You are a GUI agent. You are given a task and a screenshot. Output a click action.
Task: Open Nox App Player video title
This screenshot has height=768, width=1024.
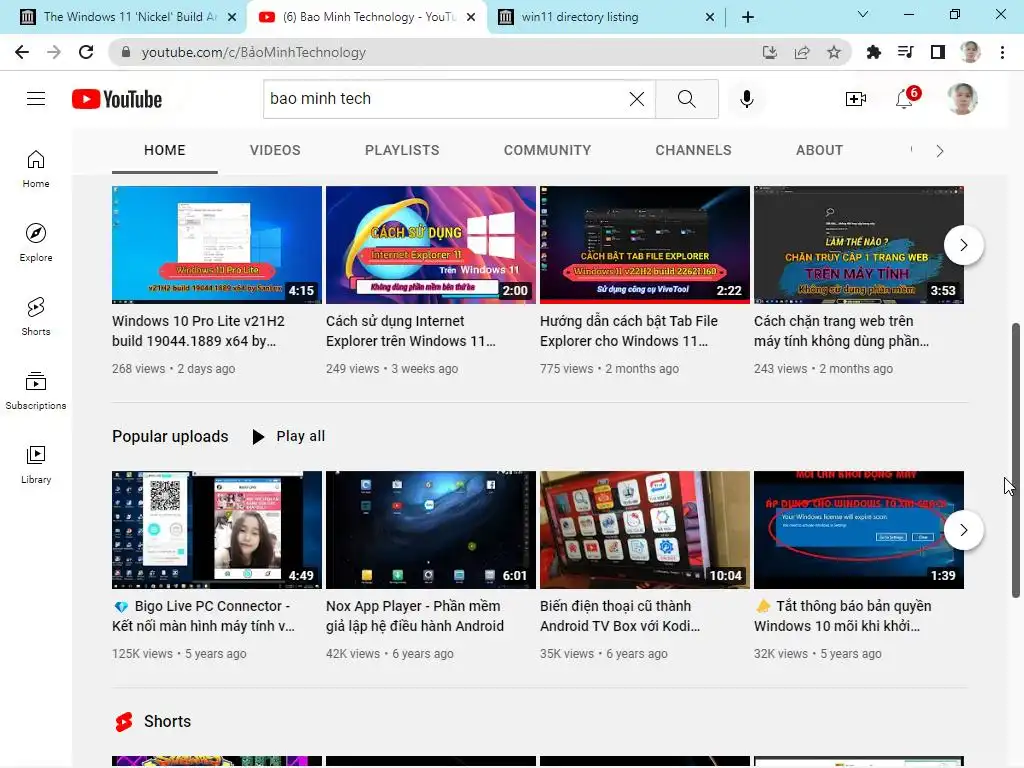tap(415, 616)
